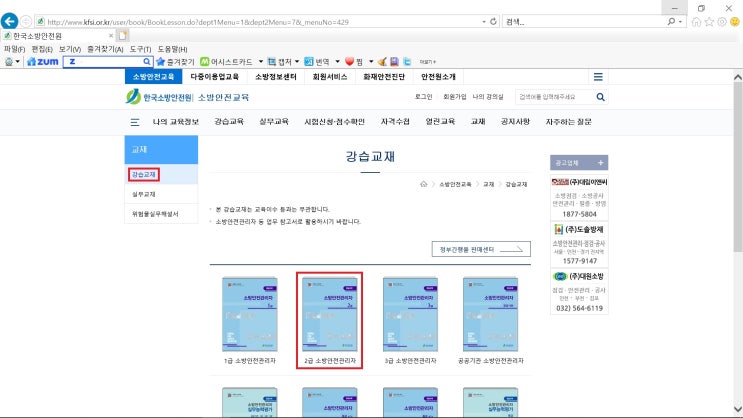Open a new tab with the blank tab button
This screenshot has height=418, width=743.
click(123, 36)
